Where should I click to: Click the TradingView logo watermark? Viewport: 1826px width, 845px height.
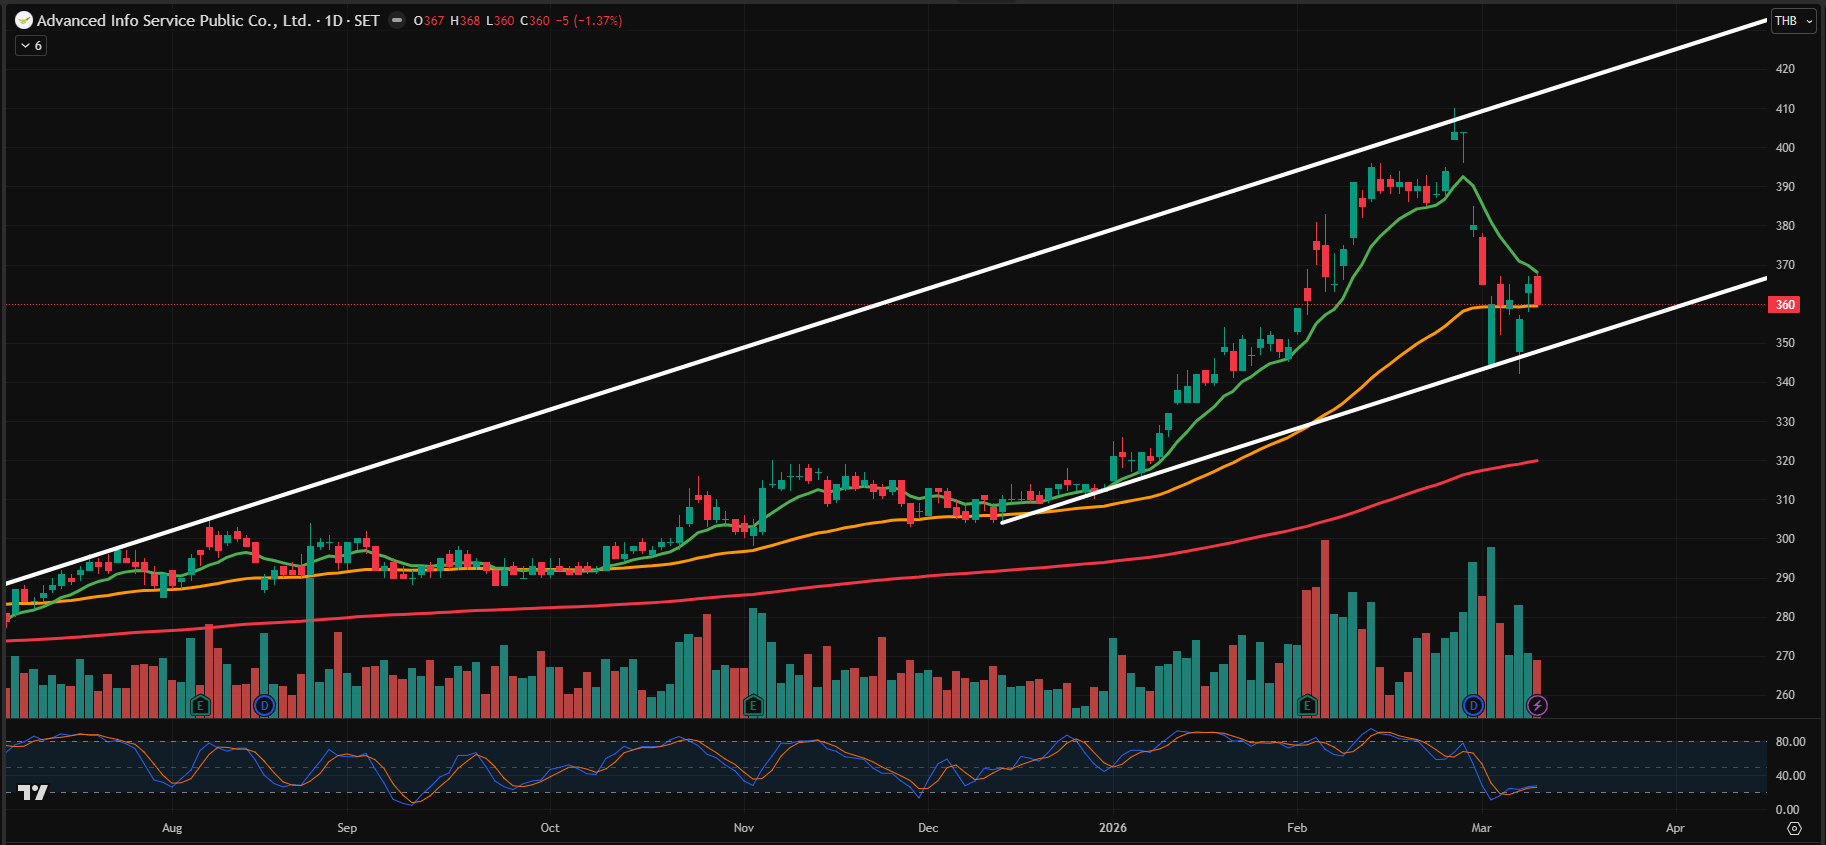[x=32, y=792]
